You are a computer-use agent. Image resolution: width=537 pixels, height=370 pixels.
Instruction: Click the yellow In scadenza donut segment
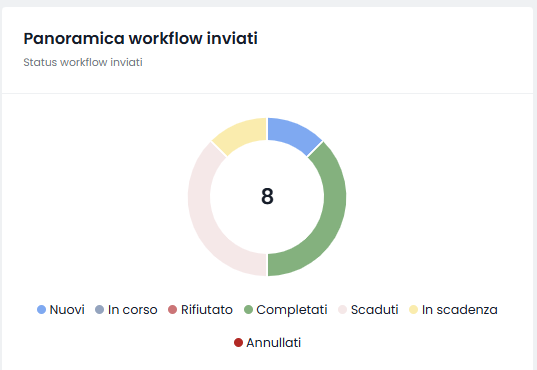pyautogui.click(x=242, y=135)
